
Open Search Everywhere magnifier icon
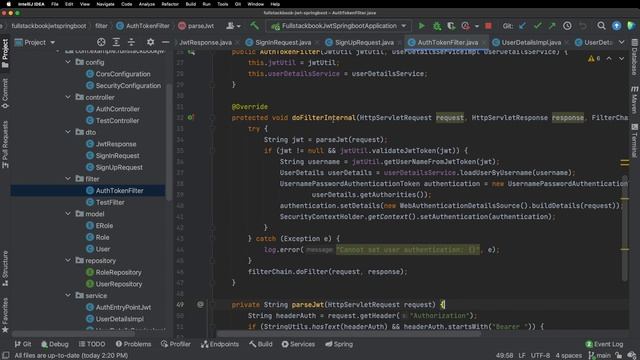pos(601,26)
